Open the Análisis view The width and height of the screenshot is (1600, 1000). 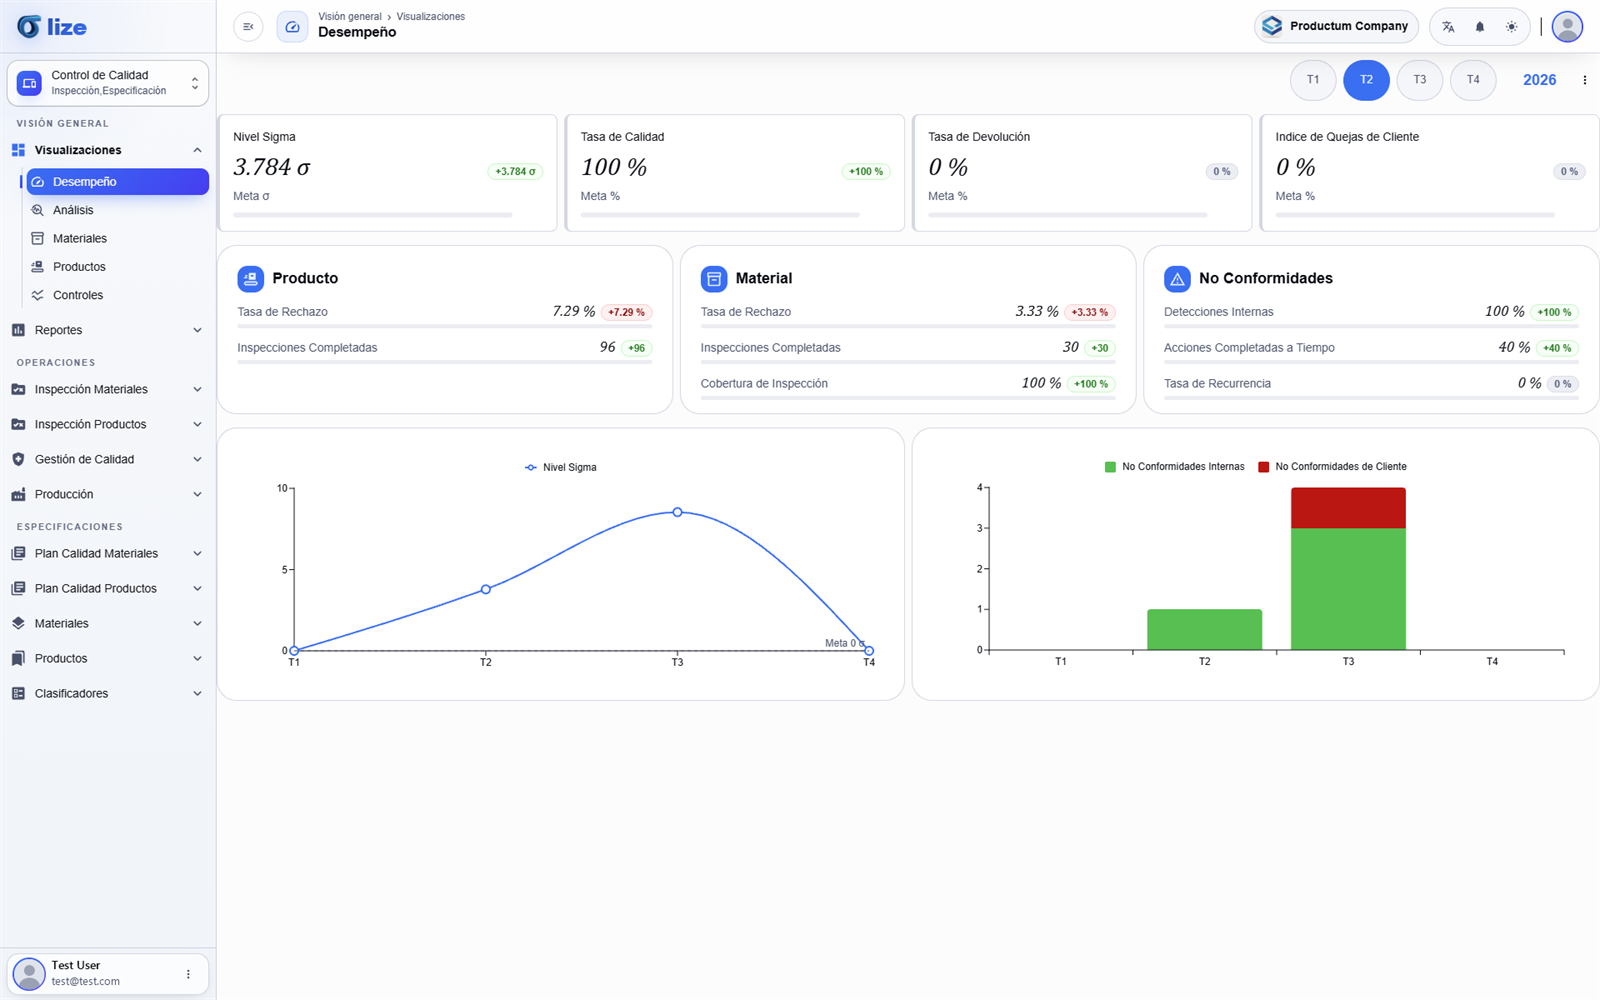(x=117, y=210)
